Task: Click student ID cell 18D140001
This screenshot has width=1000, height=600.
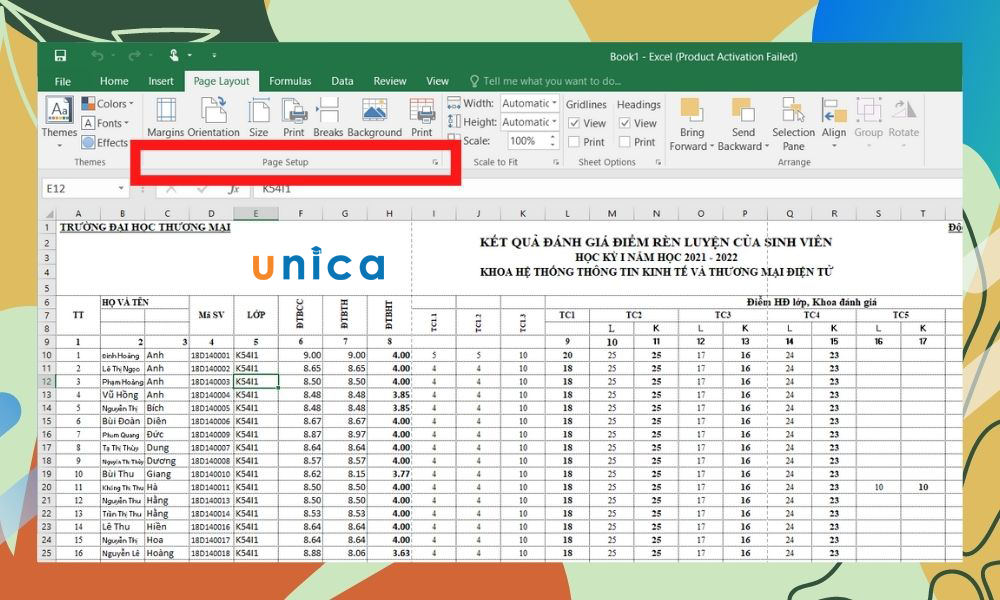Action: click(211, 355)
